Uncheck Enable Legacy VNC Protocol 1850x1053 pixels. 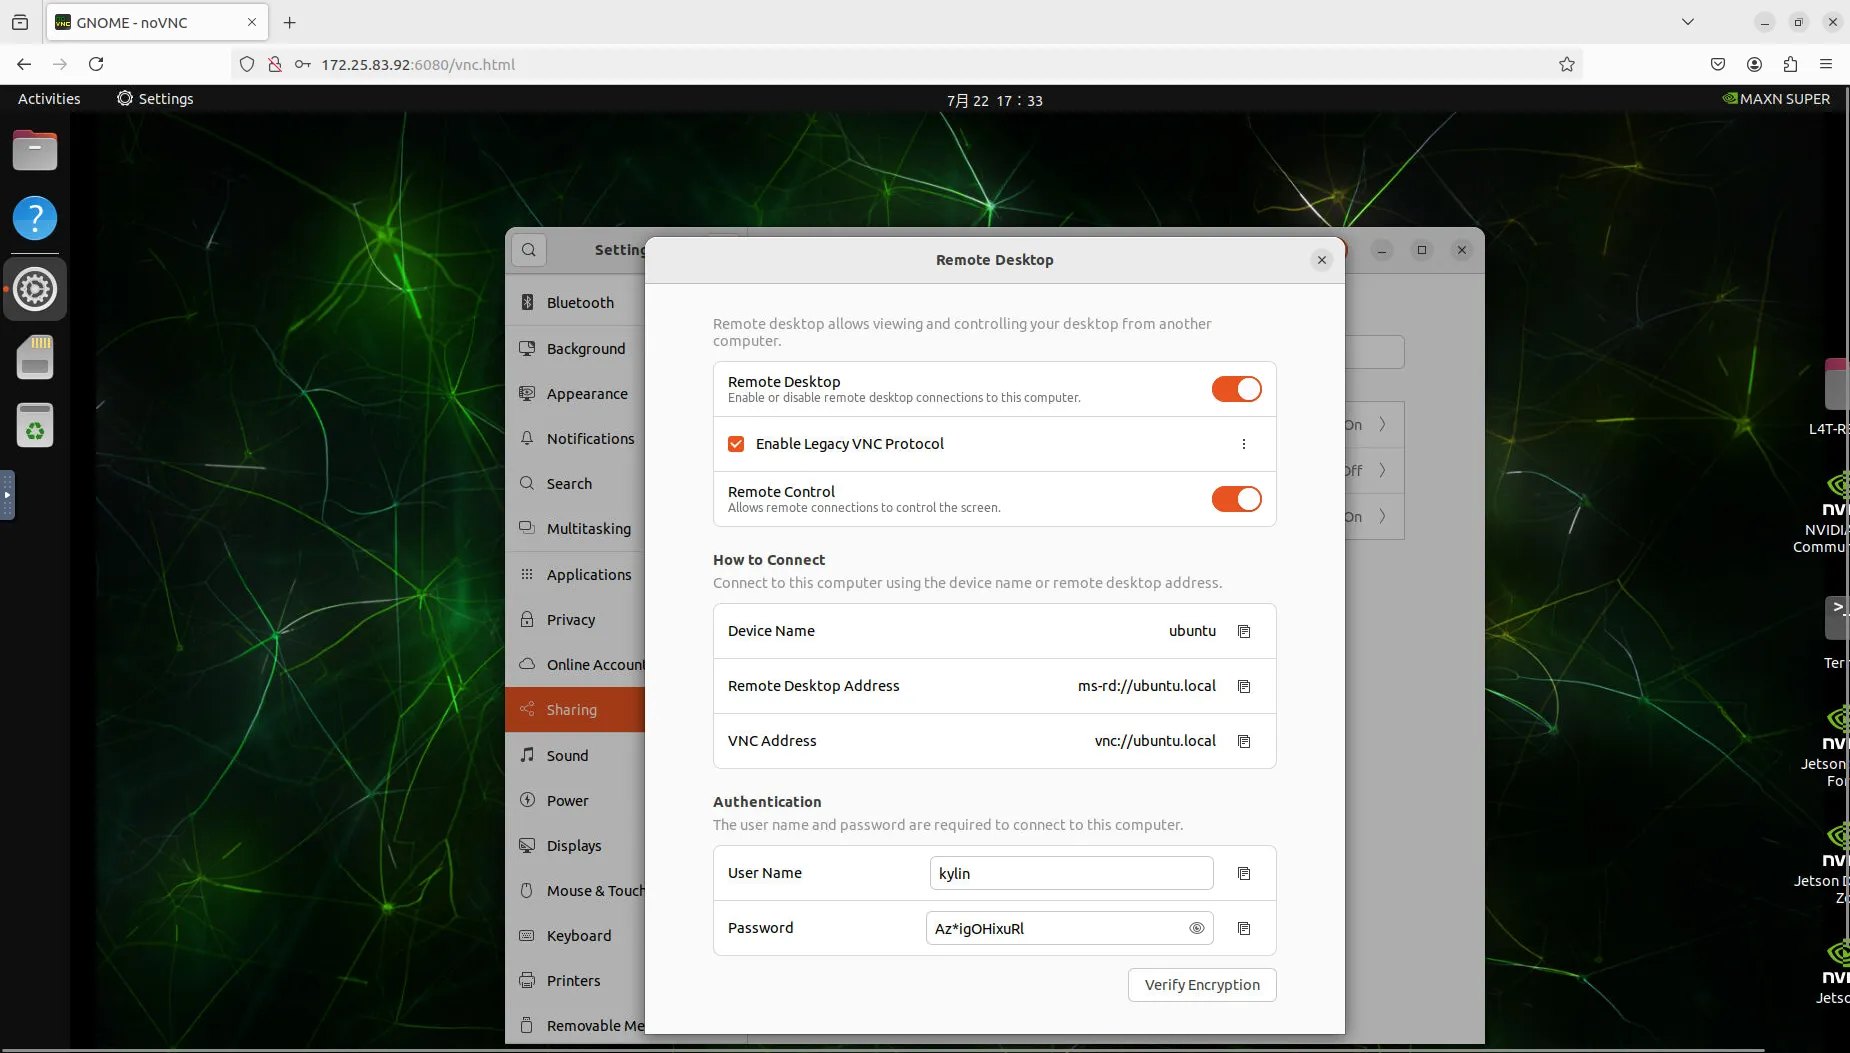pos(736,444)
